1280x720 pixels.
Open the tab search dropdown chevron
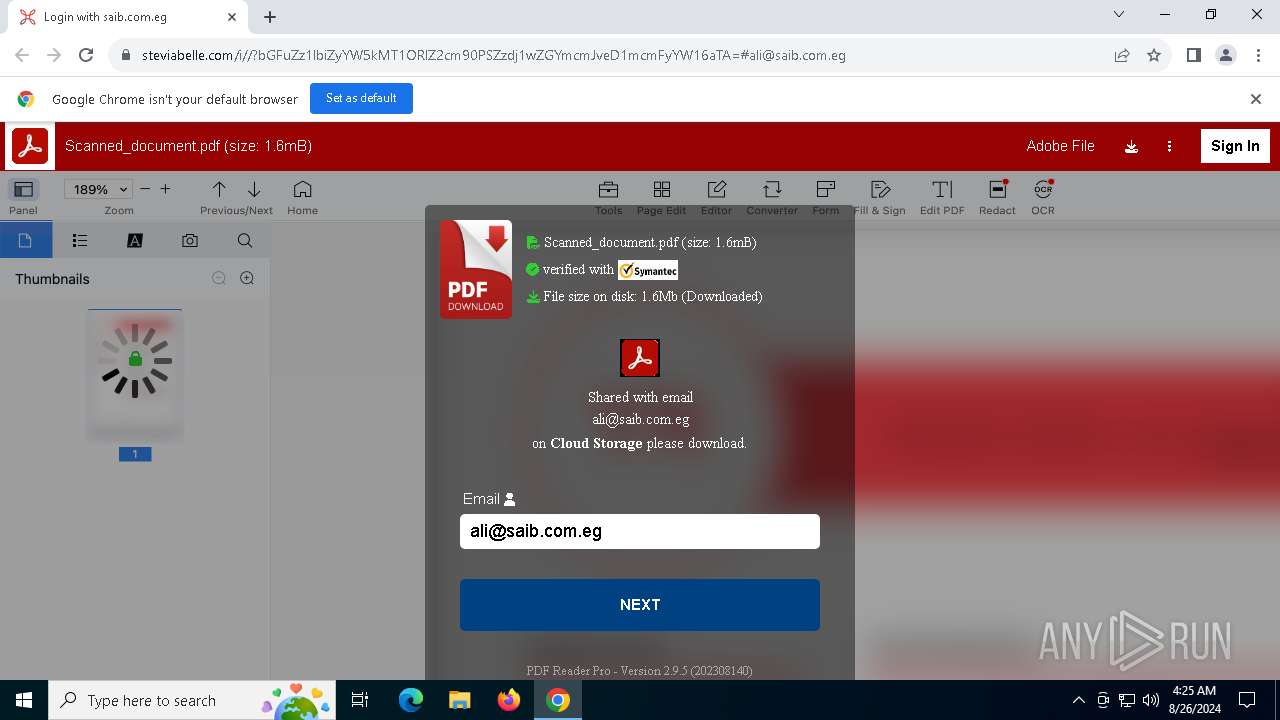[x=1119, y=15]
